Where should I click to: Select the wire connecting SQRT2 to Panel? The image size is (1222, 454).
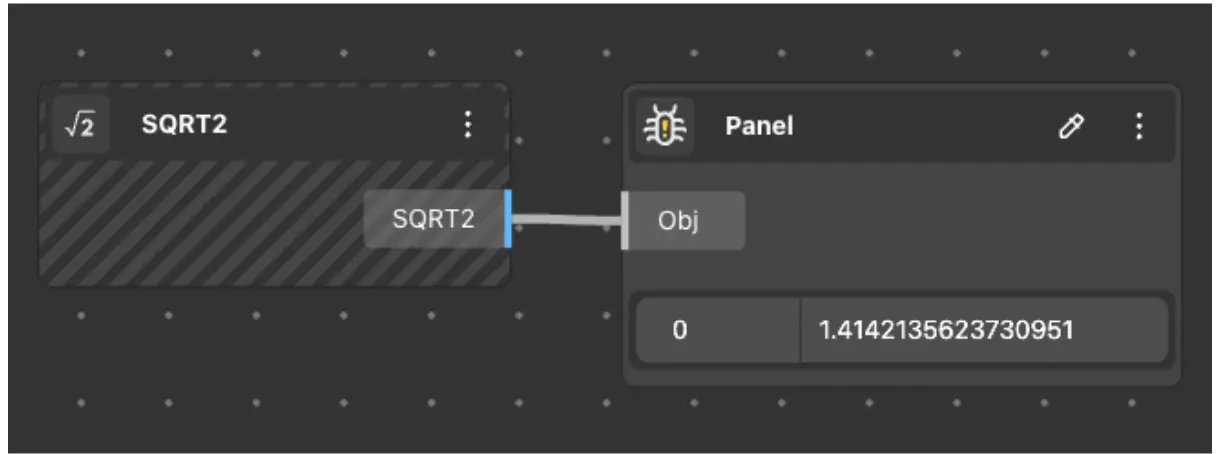pyautogui.click(x=565, y=219)
